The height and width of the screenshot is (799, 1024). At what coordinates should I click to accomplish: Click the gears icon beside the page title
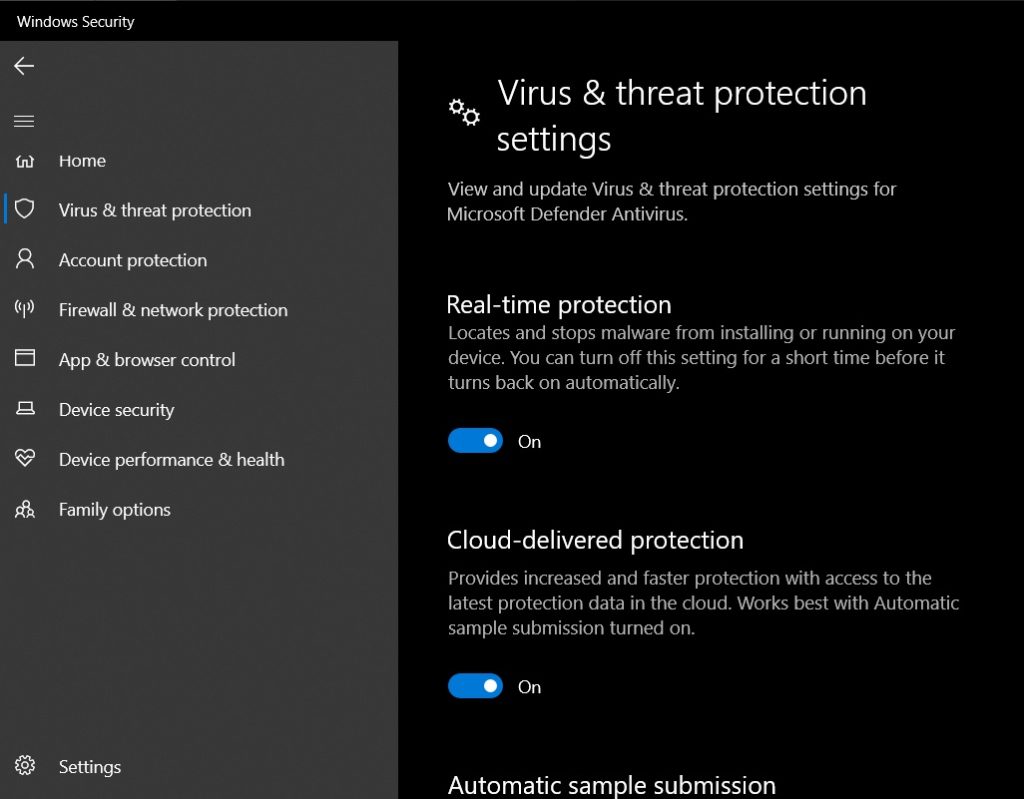pyautogui.click(x=463, y=112)
